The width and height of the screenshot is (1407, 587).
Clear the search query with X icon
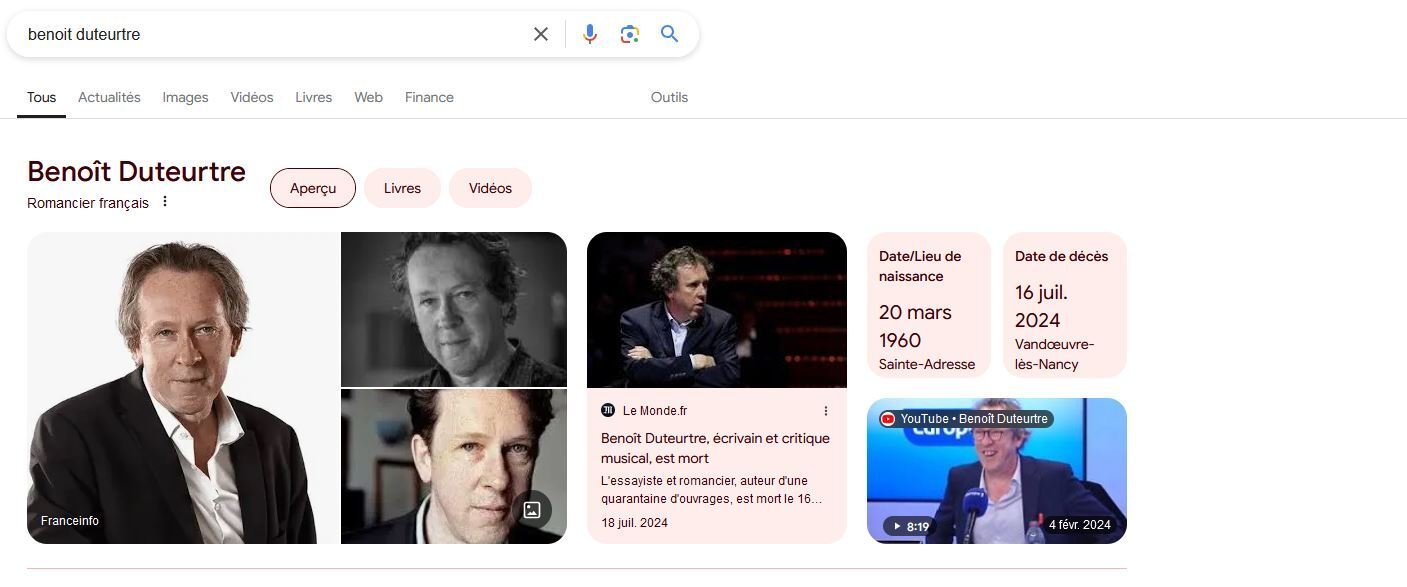point(541,34)
